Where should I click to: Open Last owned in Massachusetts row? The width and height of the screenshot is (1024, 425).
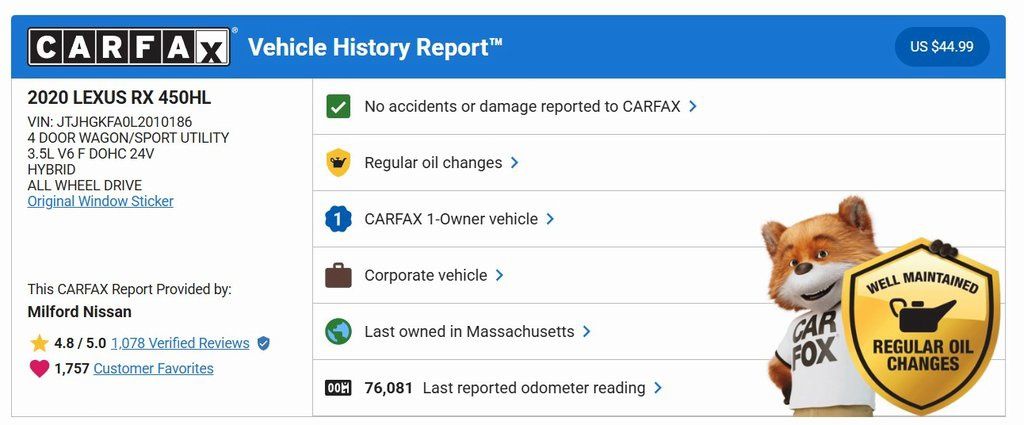pos(469,331)
